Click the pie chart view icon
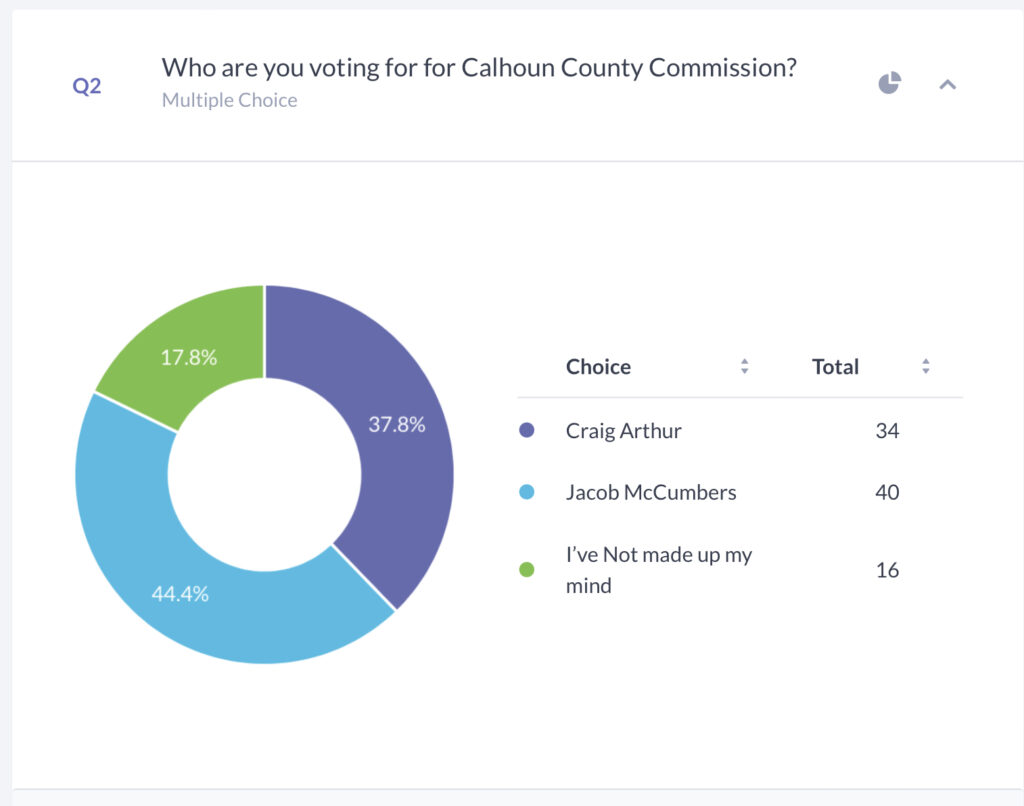 point(889,83)
